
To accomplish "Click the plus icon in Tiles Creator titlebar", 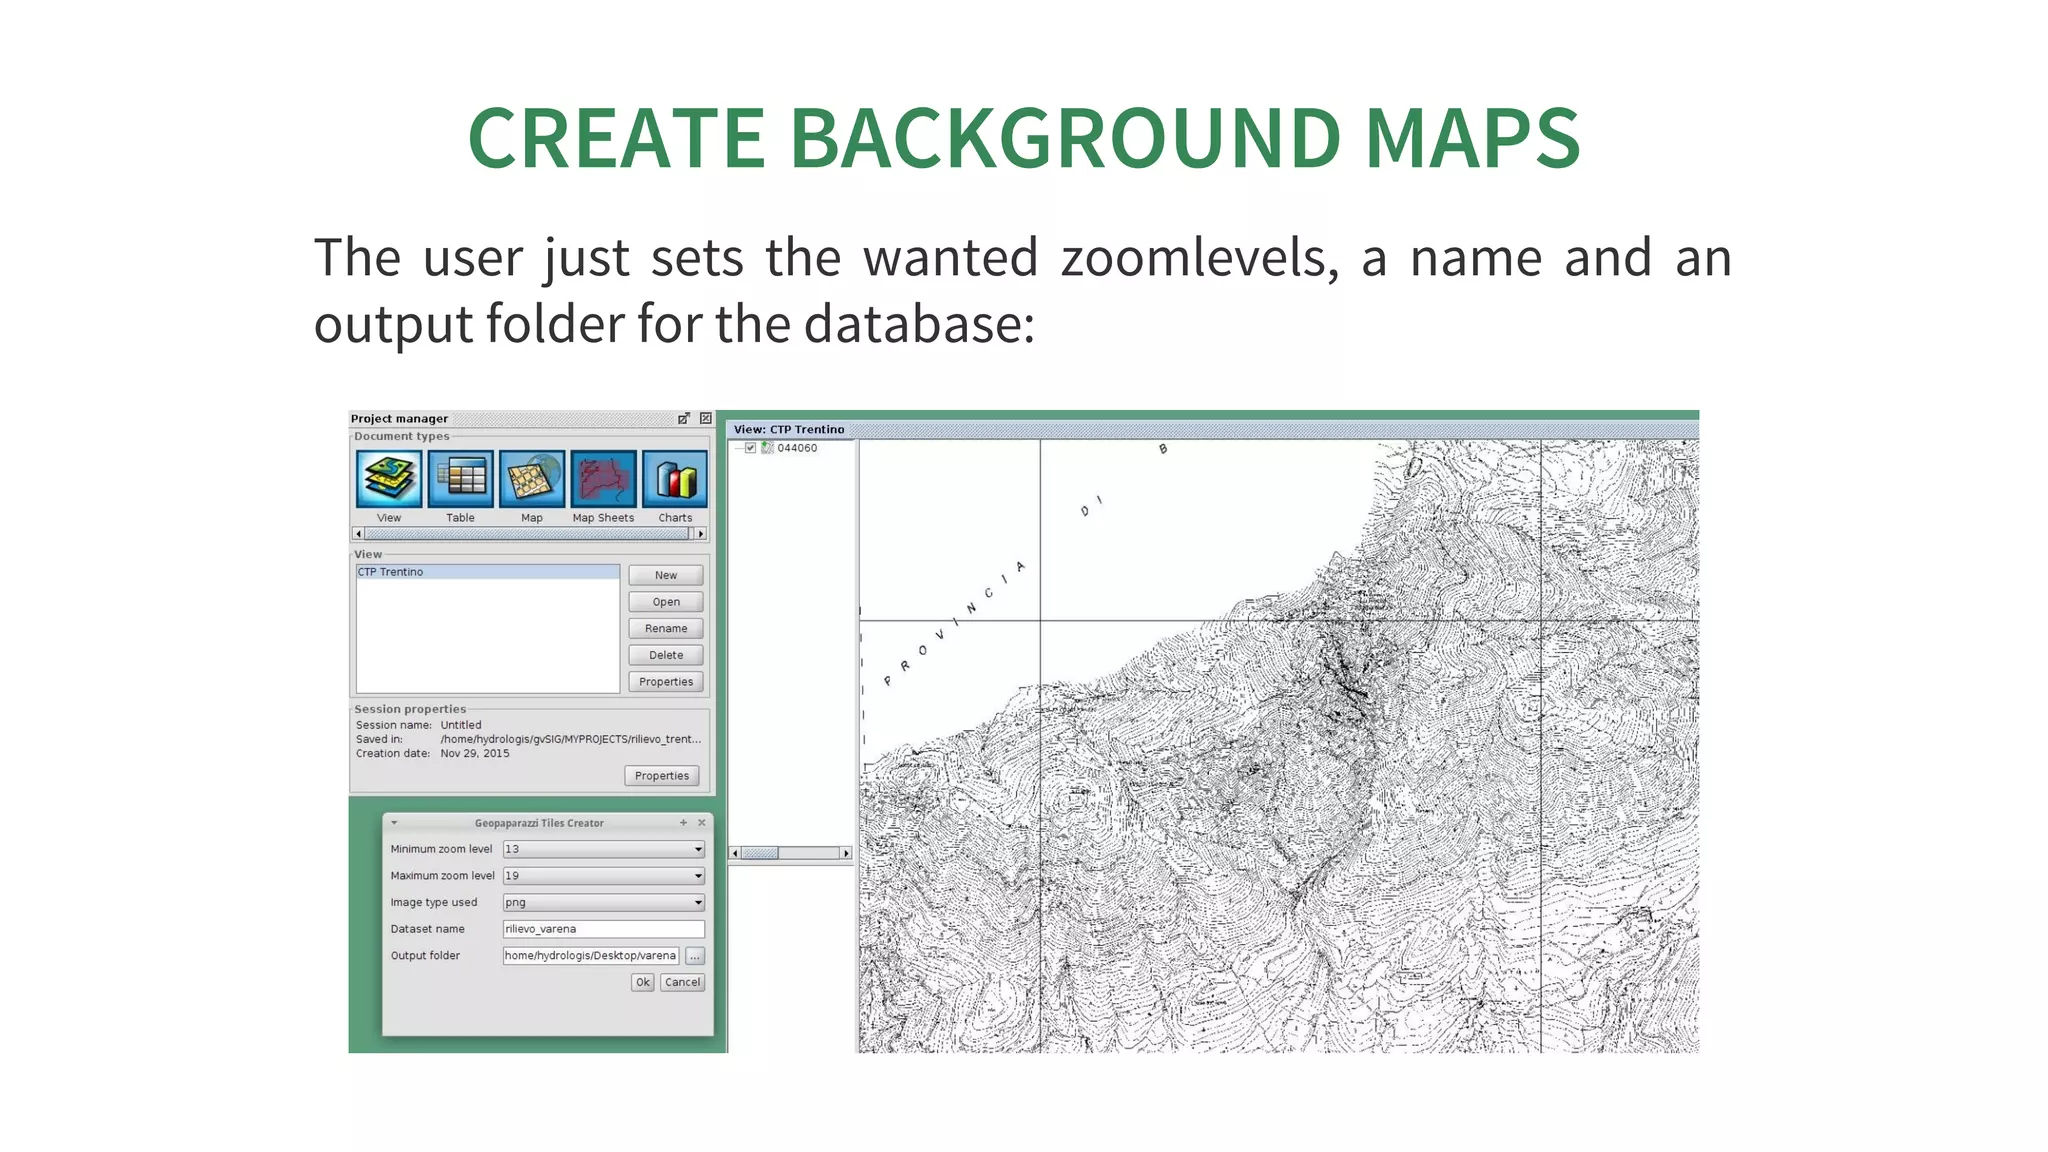I will [x=684, y=823].
